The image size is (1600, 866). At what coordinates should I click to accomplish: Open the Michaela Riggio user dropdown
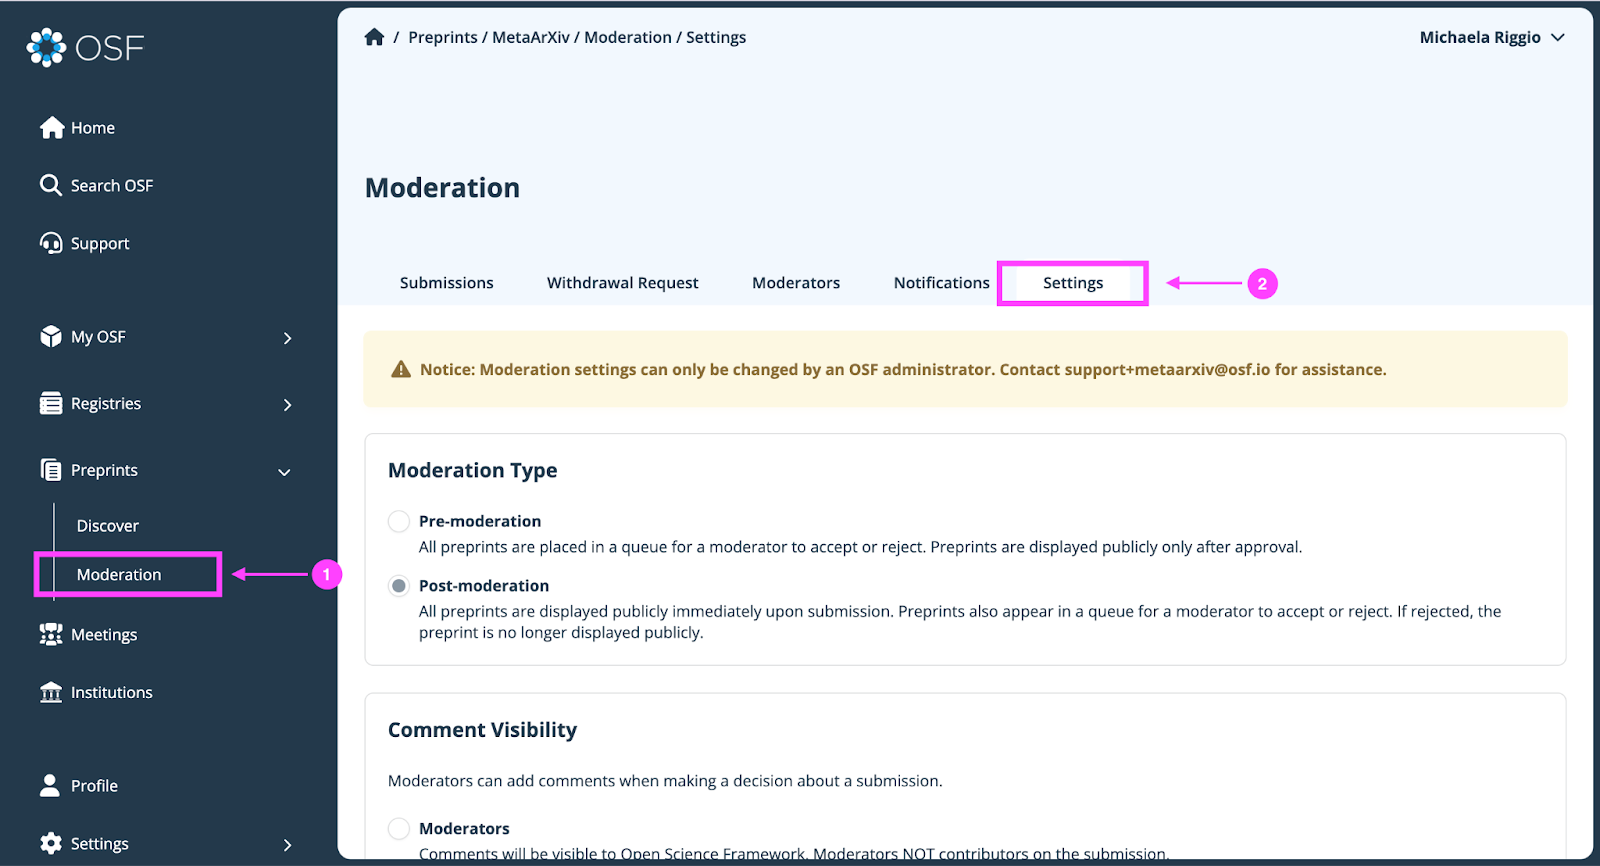(x=1492, y=37)
